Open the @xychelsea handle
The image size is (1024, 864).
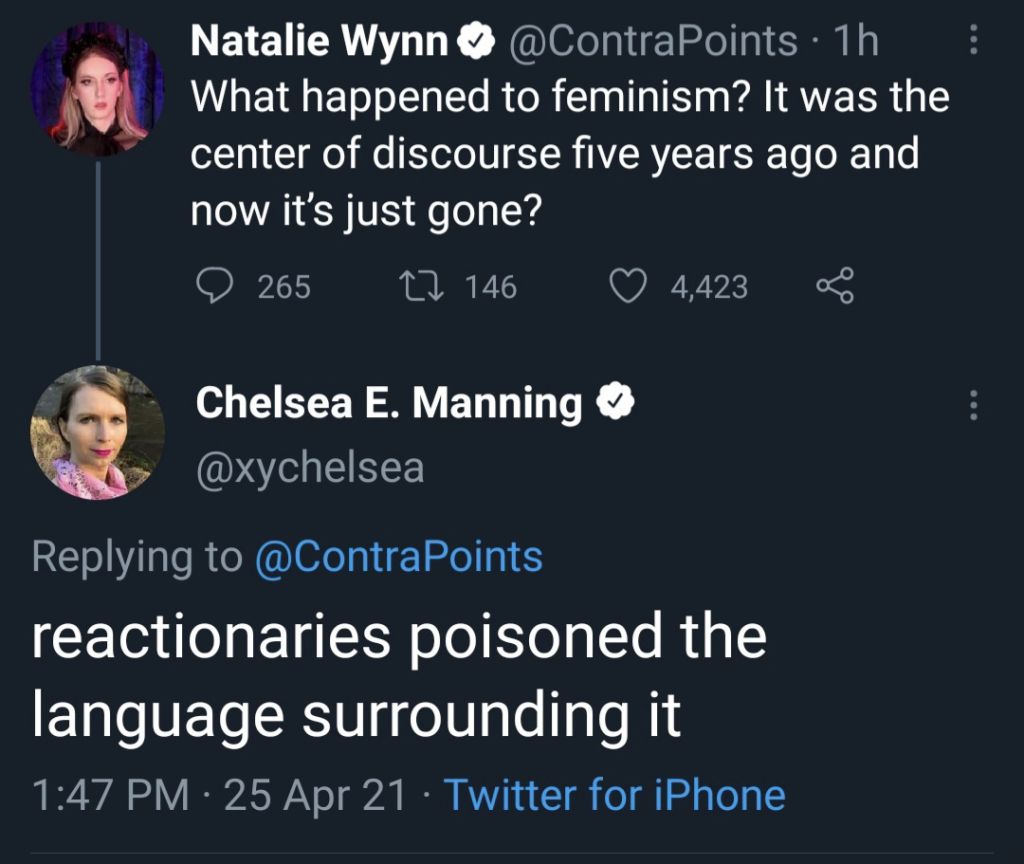310,467
